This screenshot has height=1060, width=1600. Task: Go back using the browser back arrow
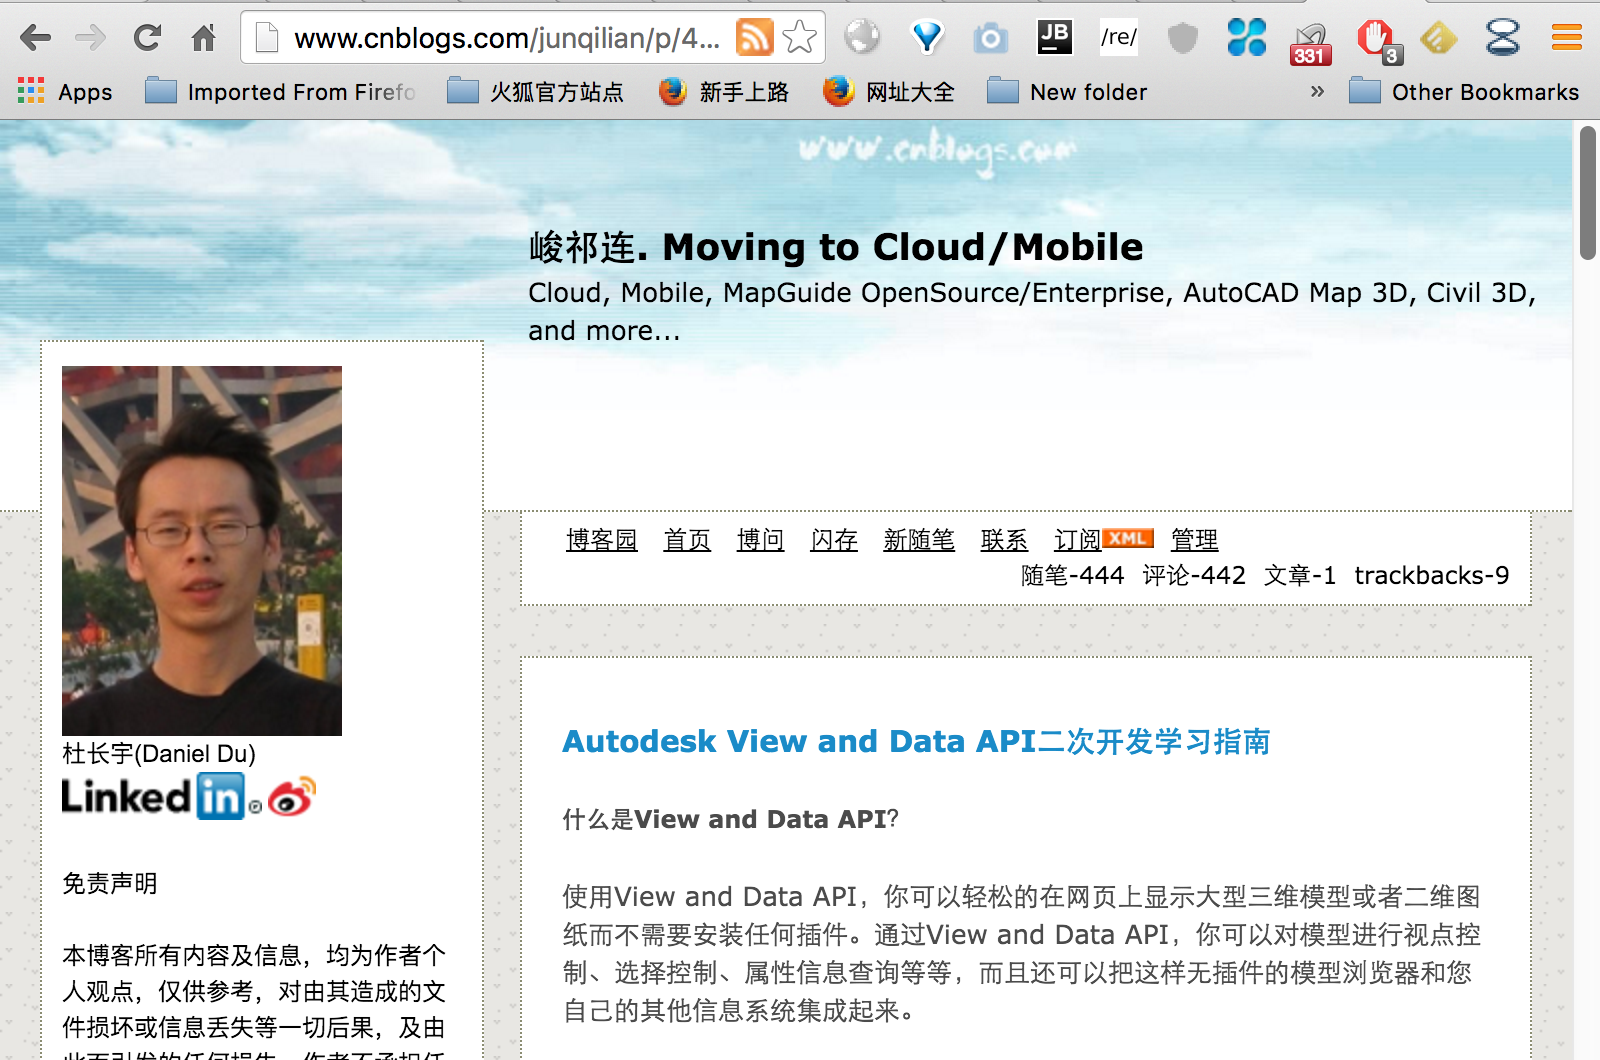(x=35, y=38)
